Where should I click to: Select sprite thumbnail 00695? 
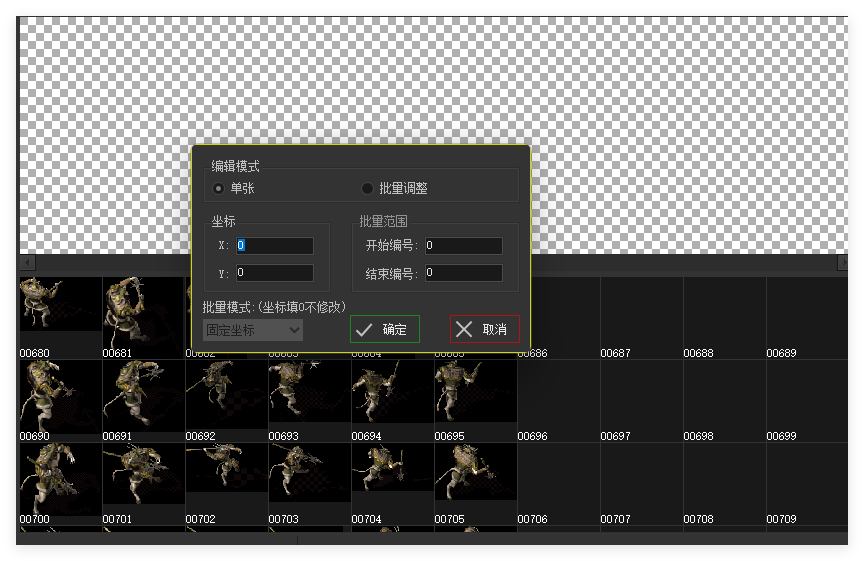pyautogui.click(x=475, y=395)
